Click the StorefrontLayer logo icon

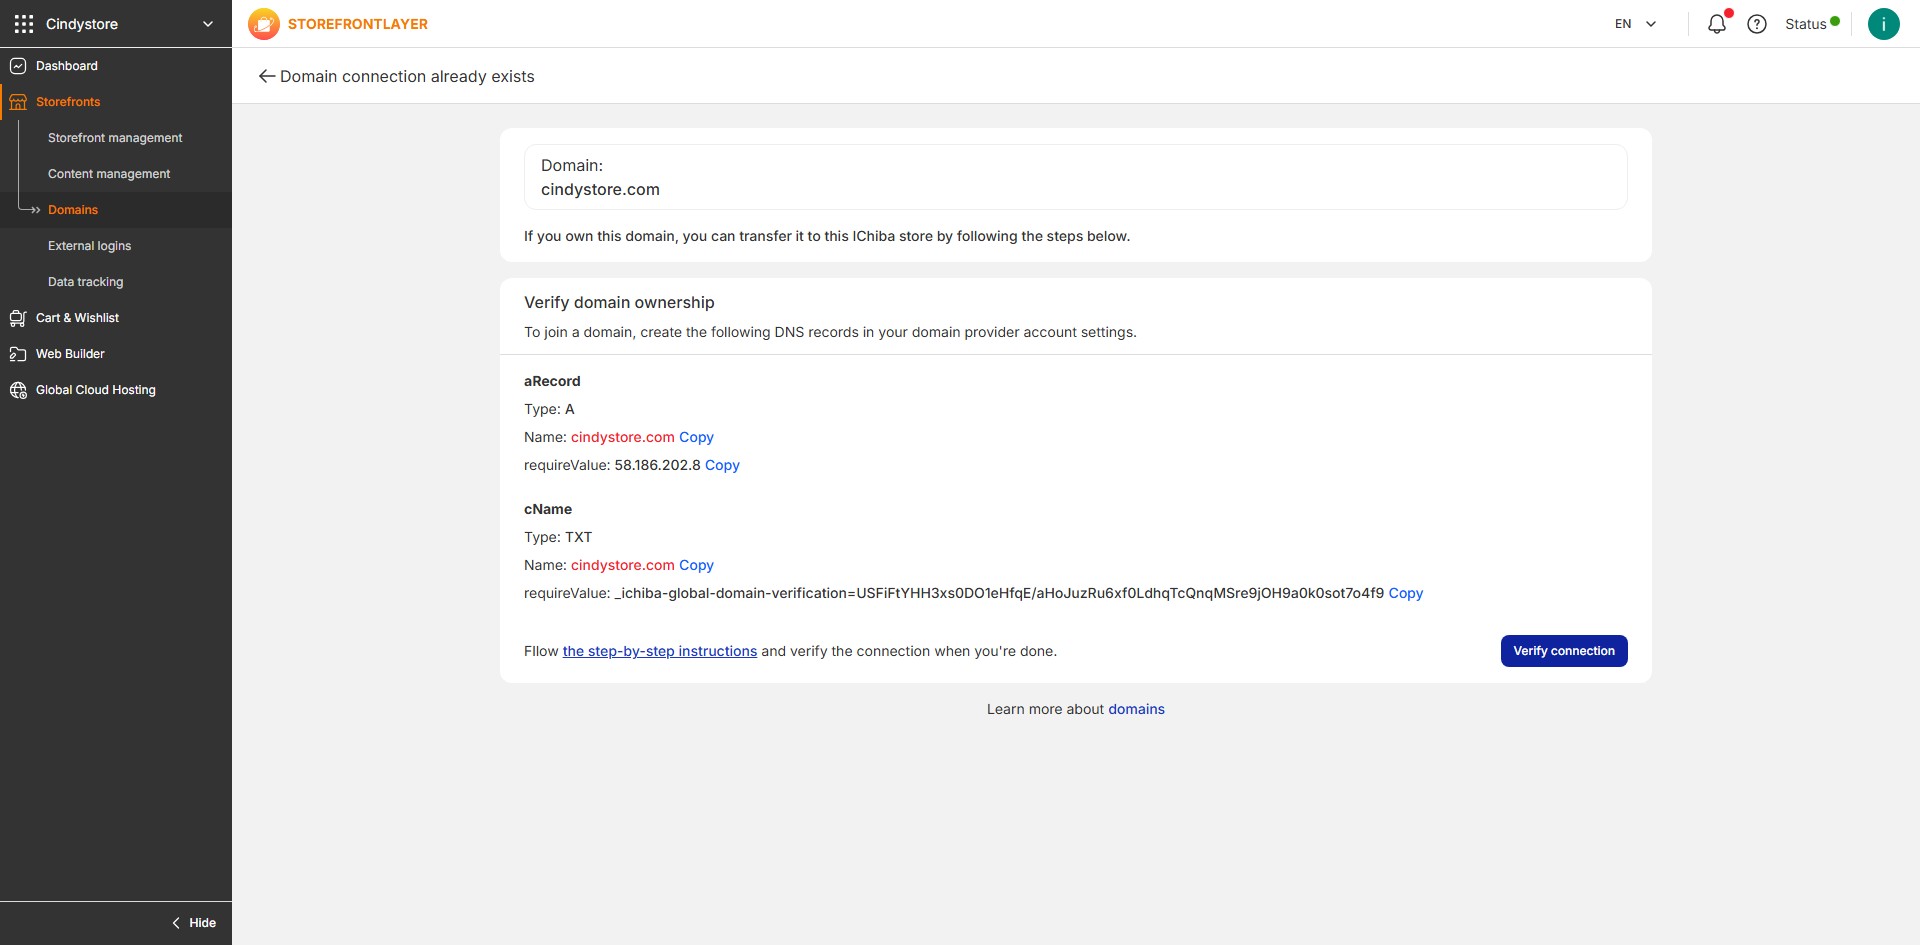coord(264,24)
